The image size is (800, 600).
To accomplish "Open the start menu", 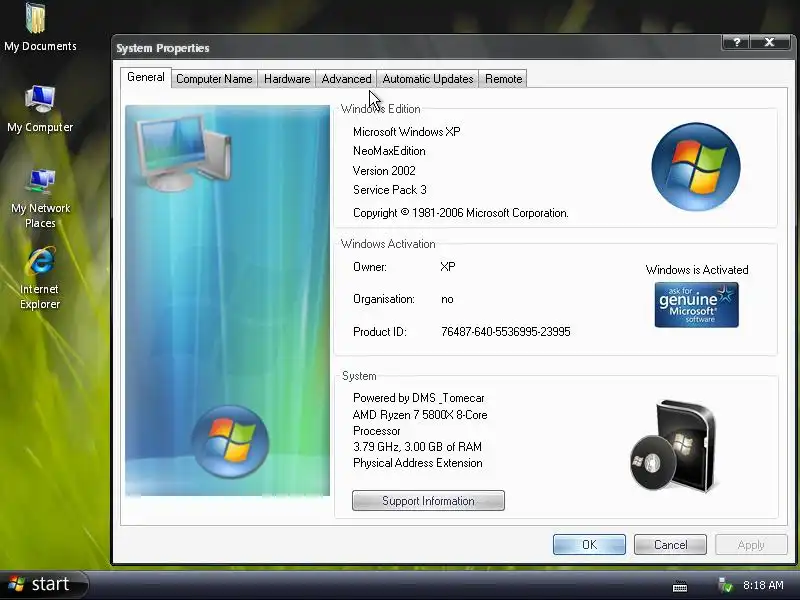I will [44, 584].
